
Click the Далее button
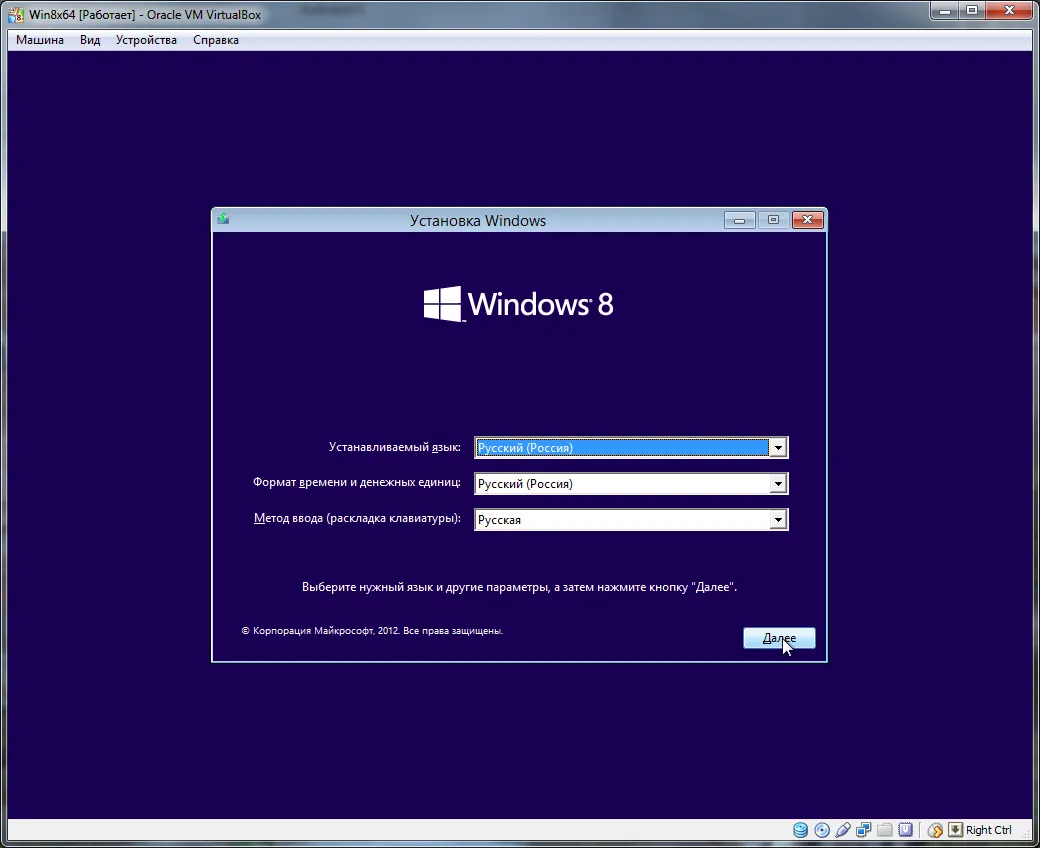coord(779,638)
